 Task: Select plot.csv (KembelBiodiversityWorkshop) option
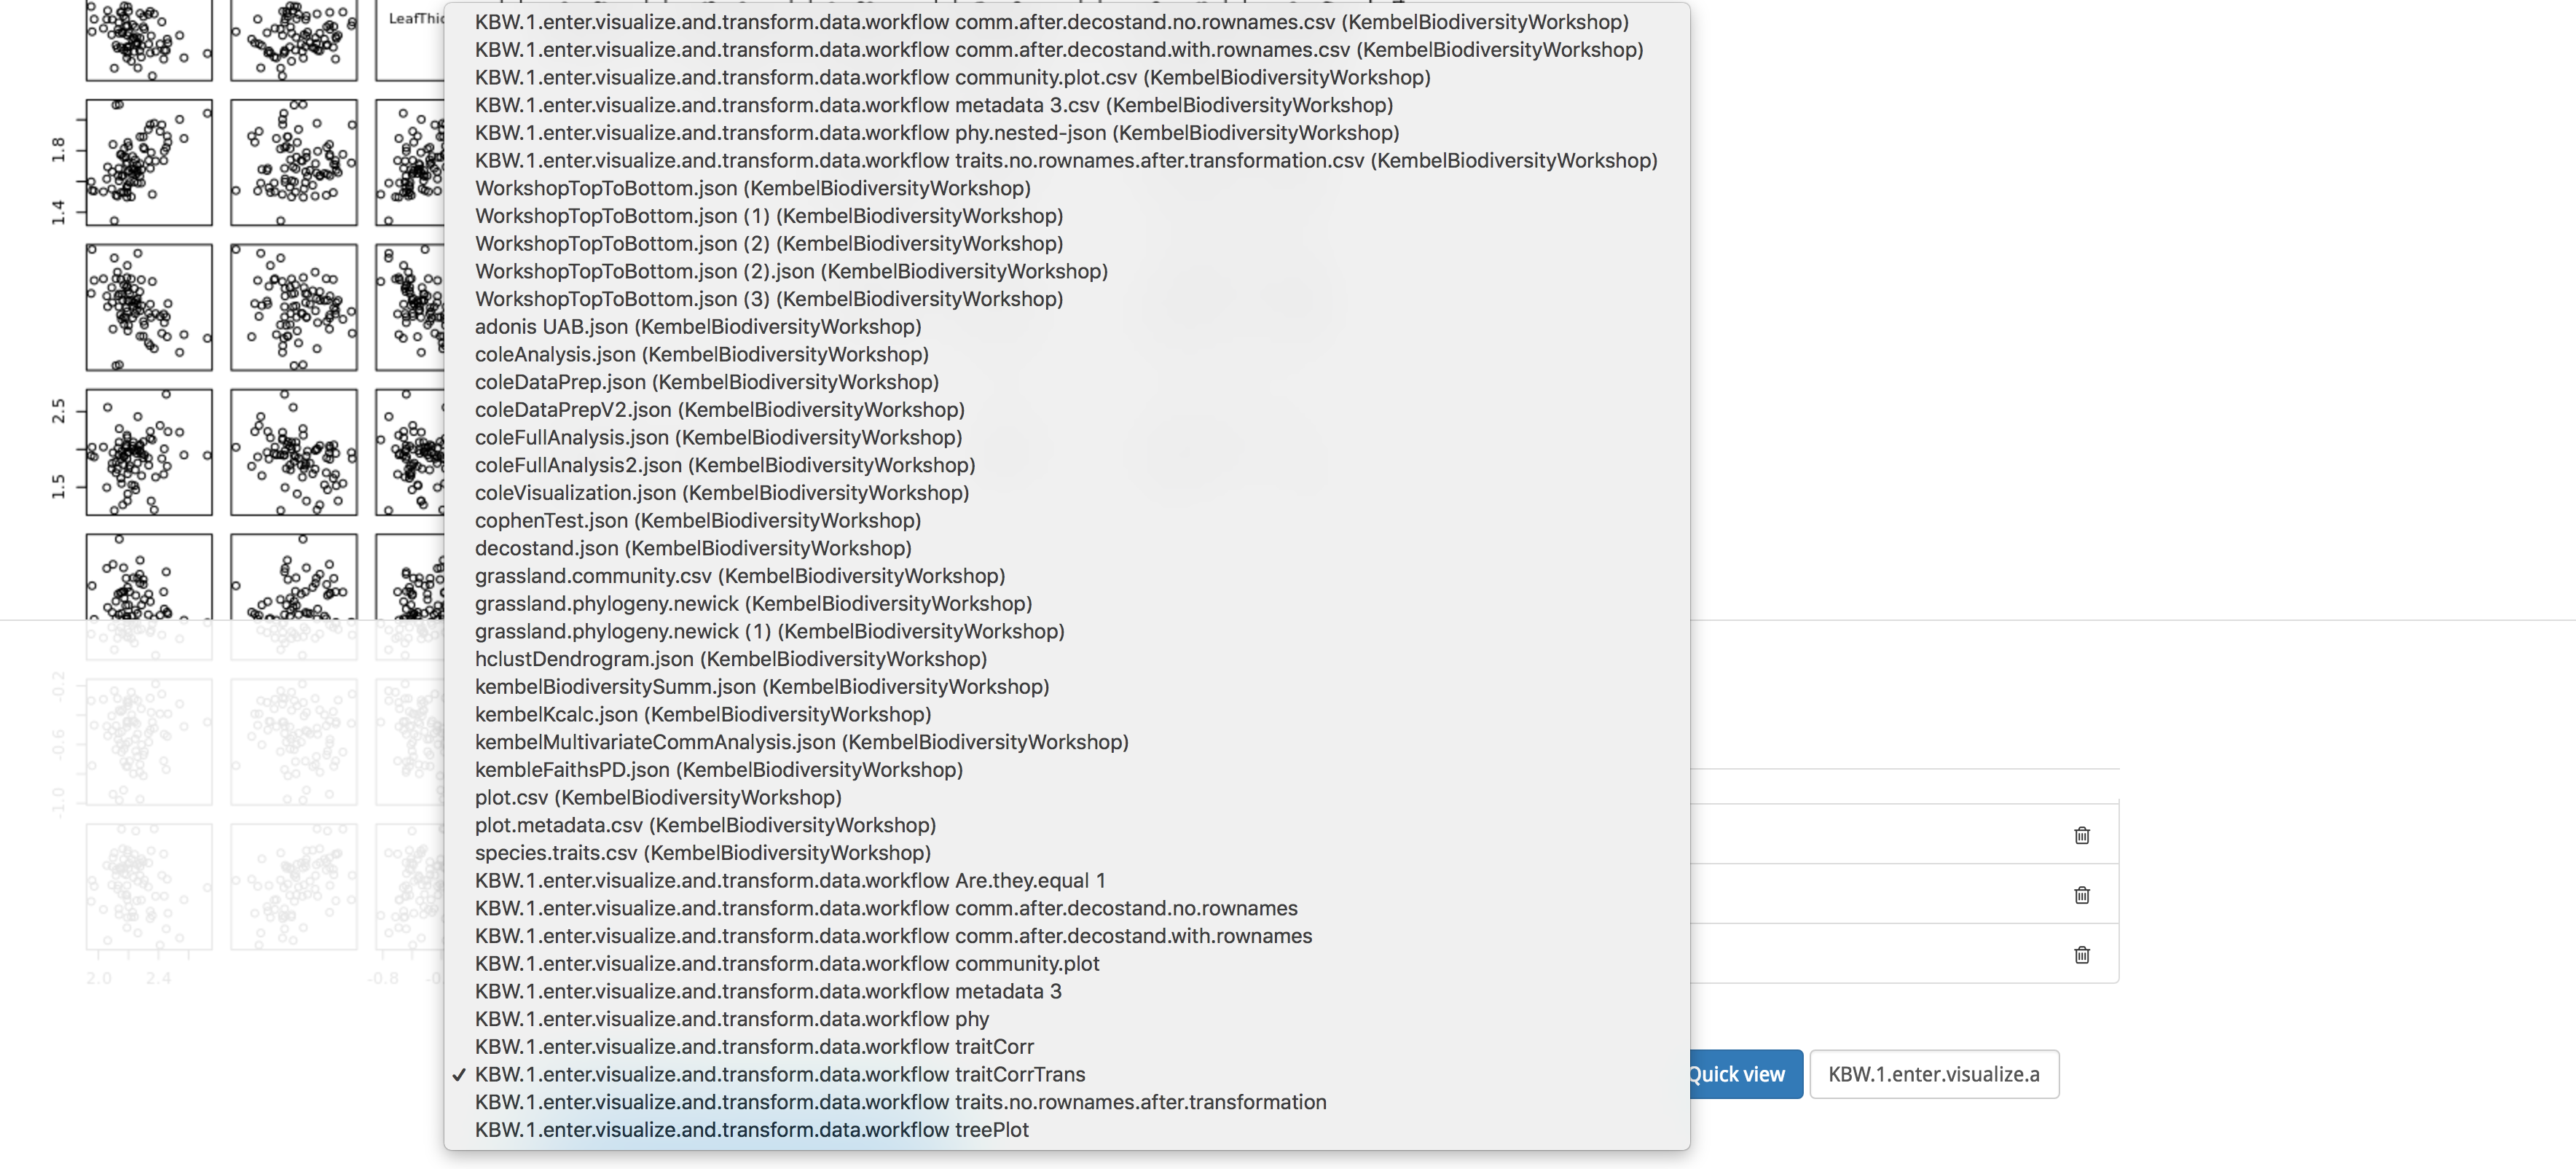pyautogui.click(x=1066, y=797)
